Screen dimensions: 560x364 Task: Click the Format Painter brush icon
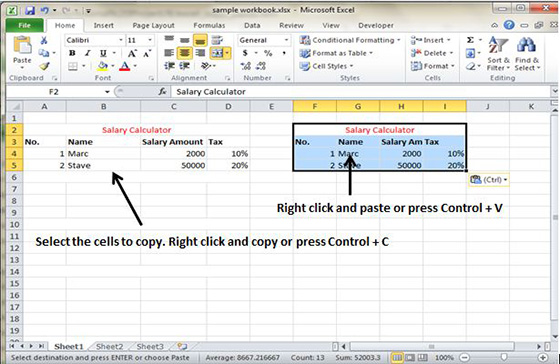pyautogui.click(x=44, y=66)
